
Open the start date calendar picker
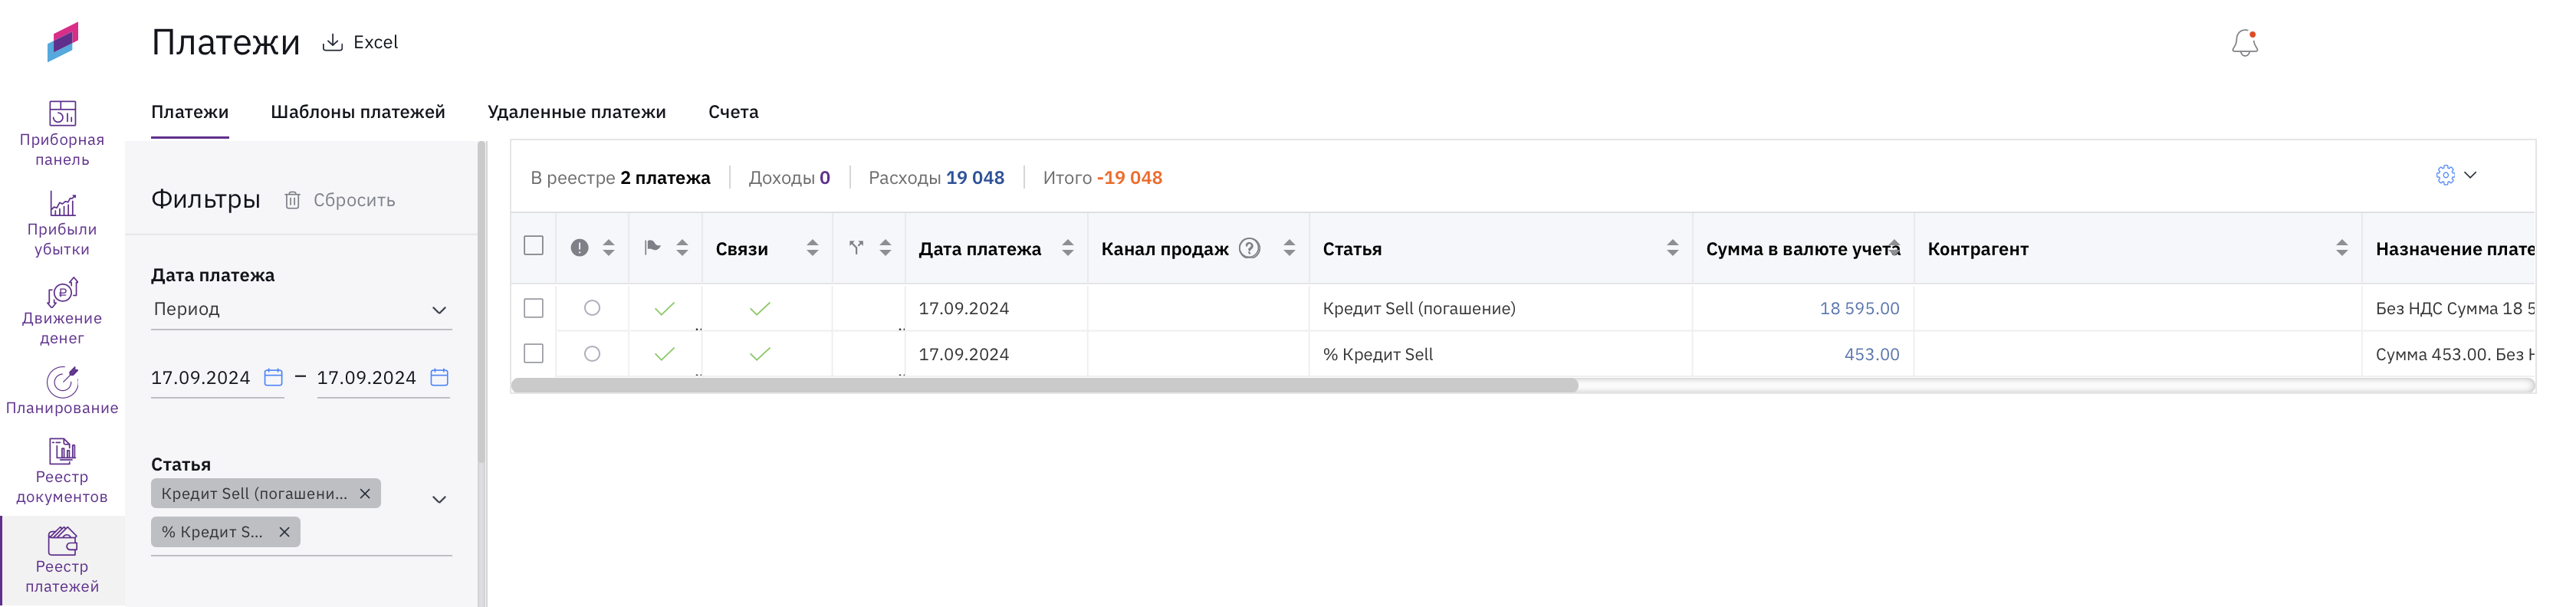(x=273, y=377)
